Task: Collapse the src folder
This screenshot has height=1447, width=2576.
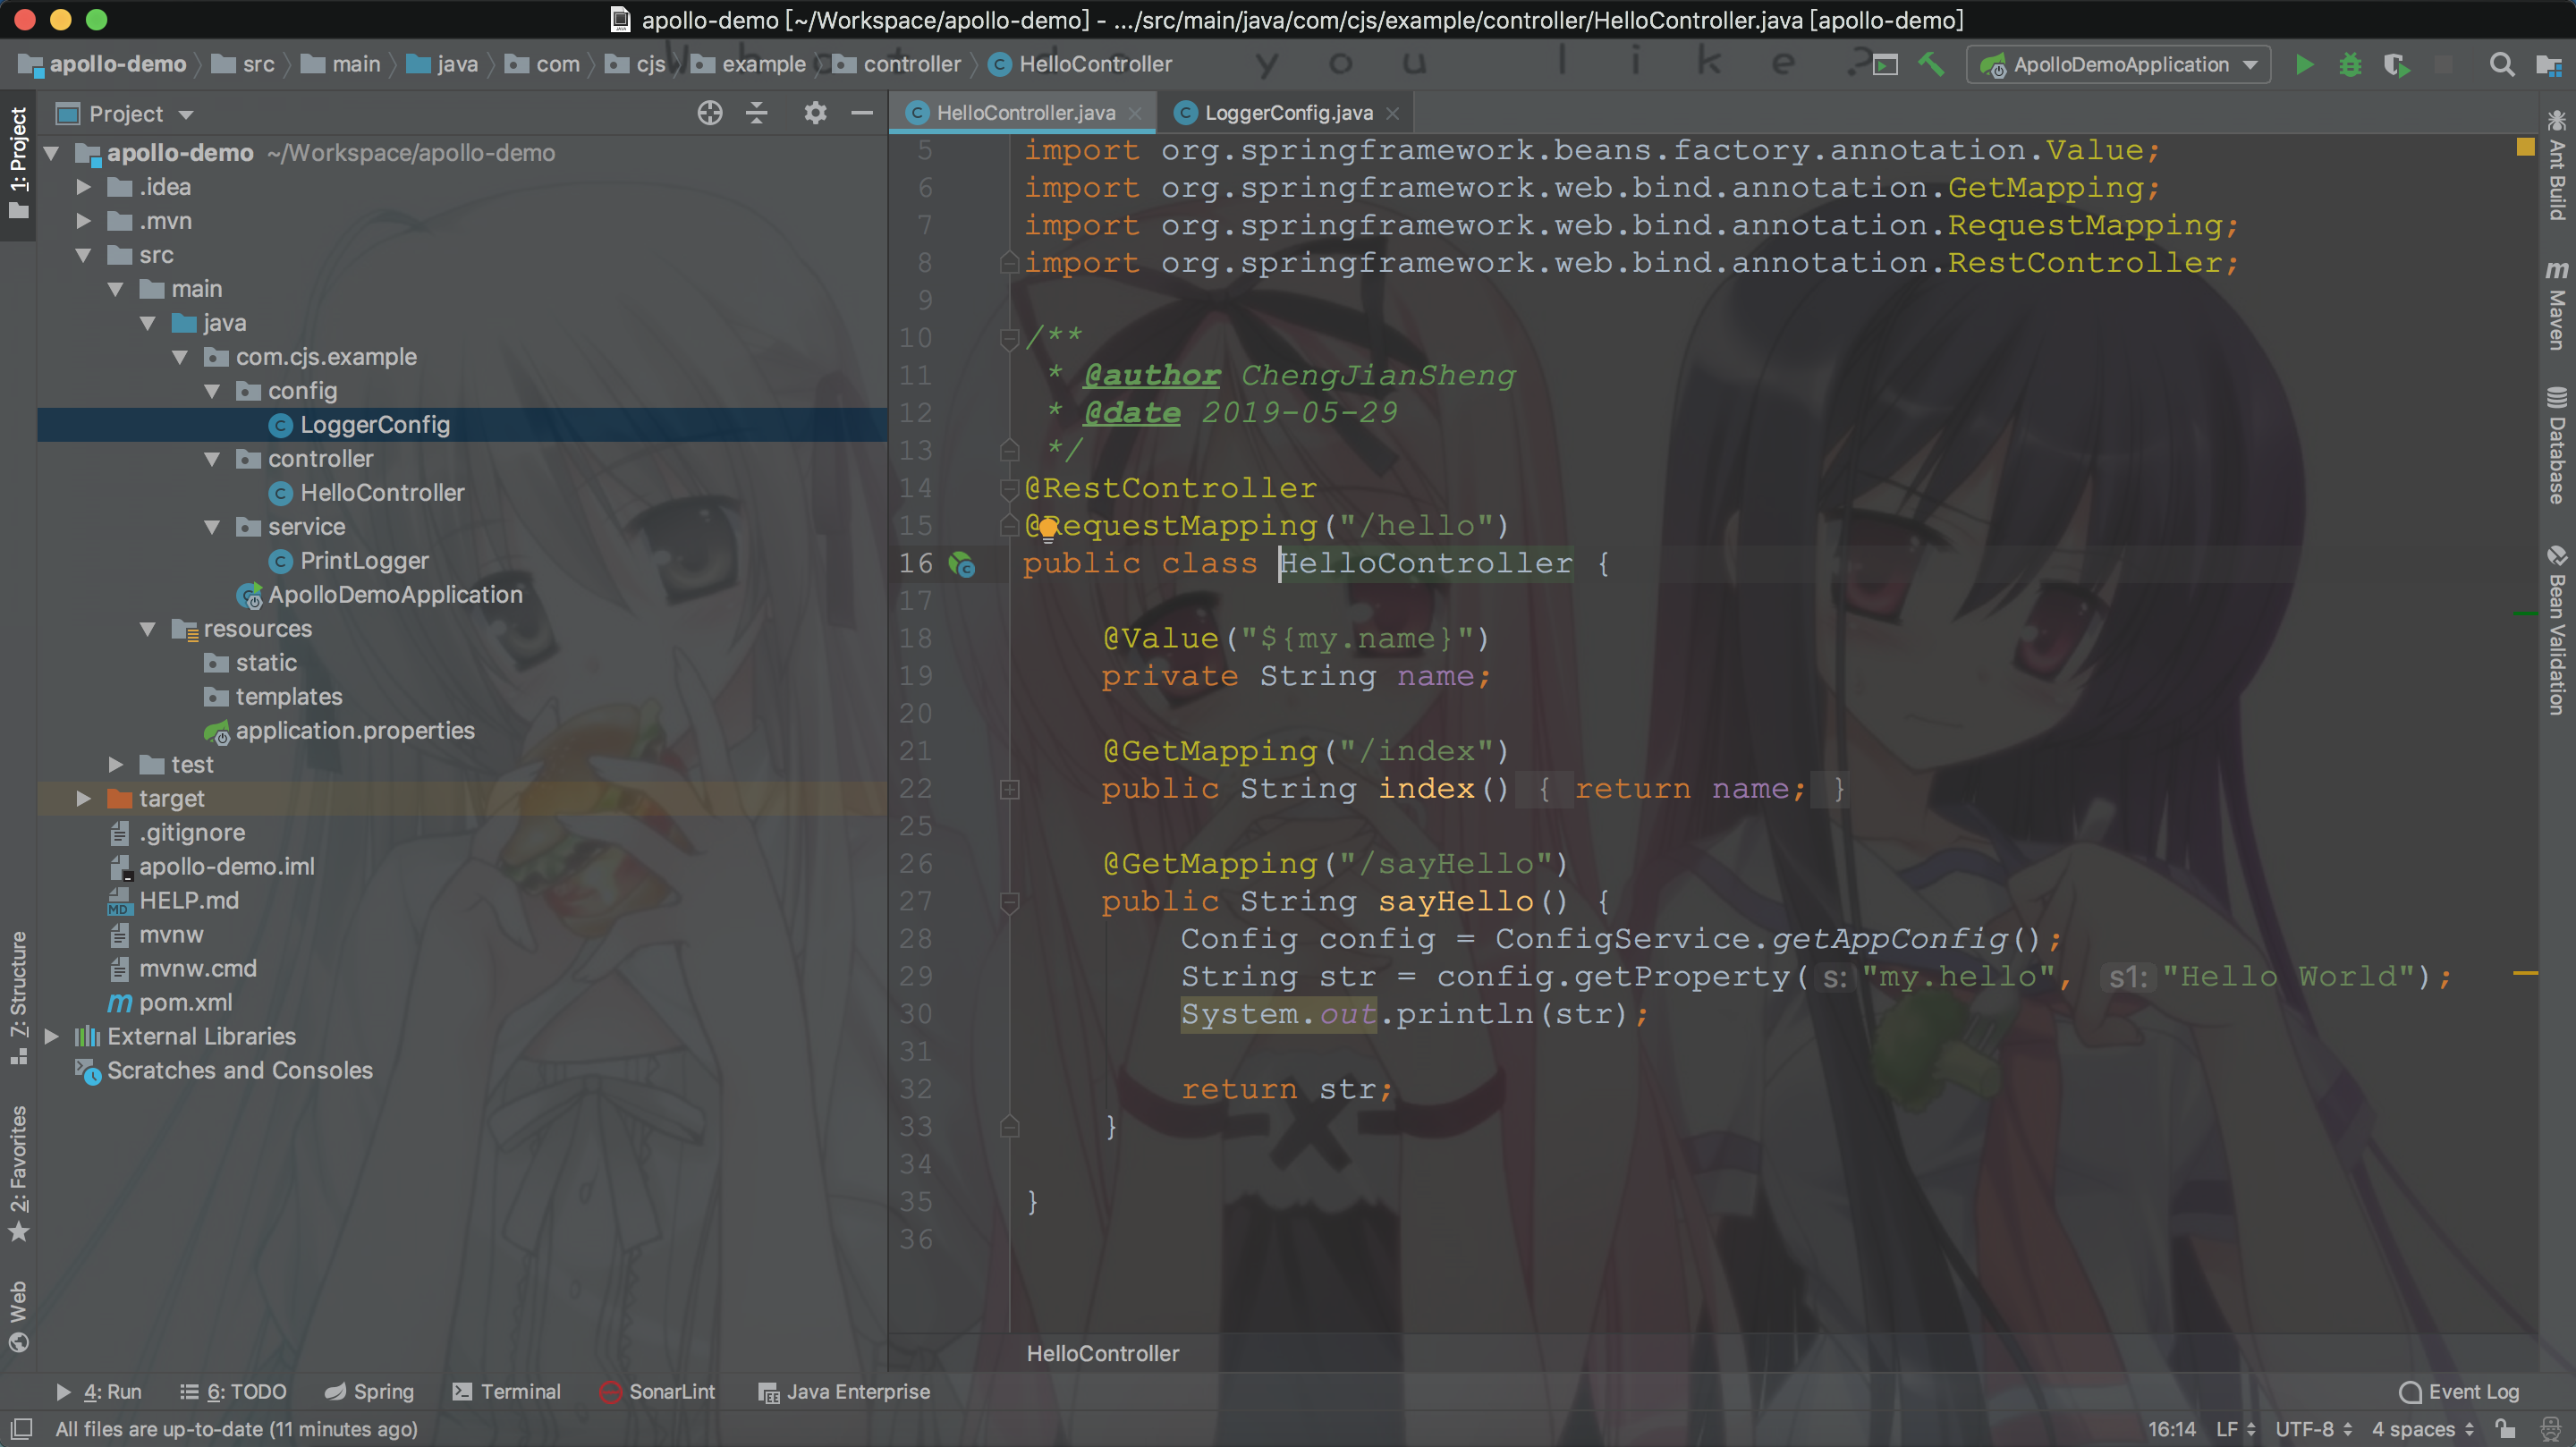Action: [x=84, y=255]
